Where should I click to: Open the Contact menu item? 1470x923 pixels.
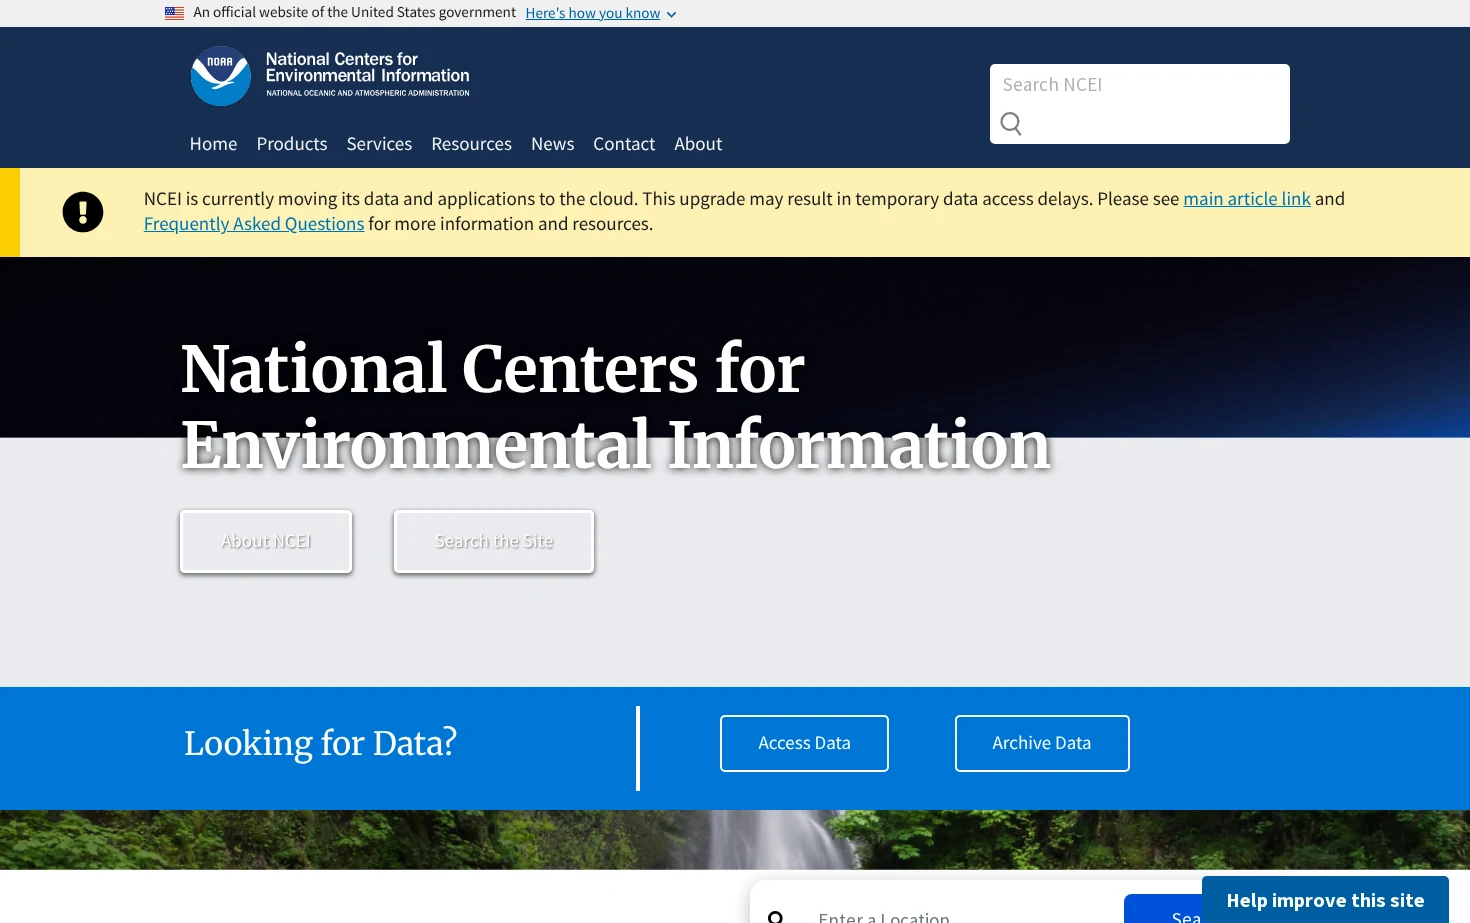tap(624, 144)
